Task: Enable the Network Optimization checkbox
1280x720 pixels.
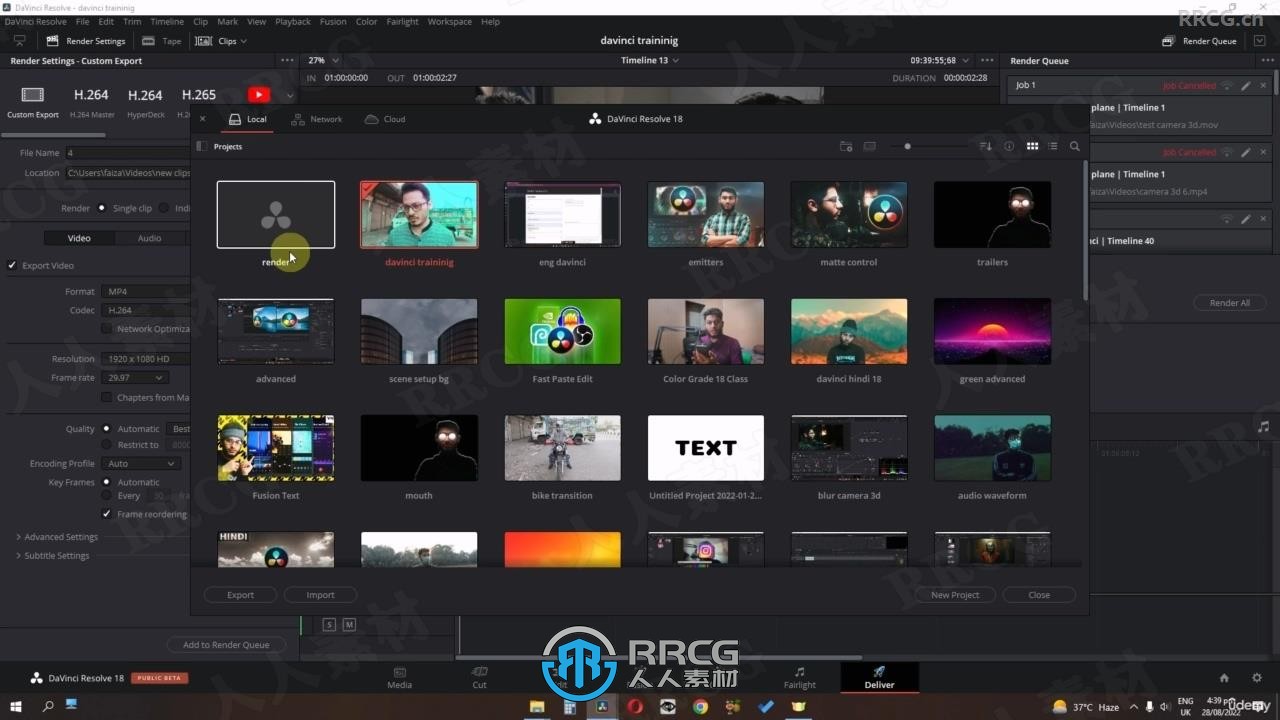Action: pos(107,328)
